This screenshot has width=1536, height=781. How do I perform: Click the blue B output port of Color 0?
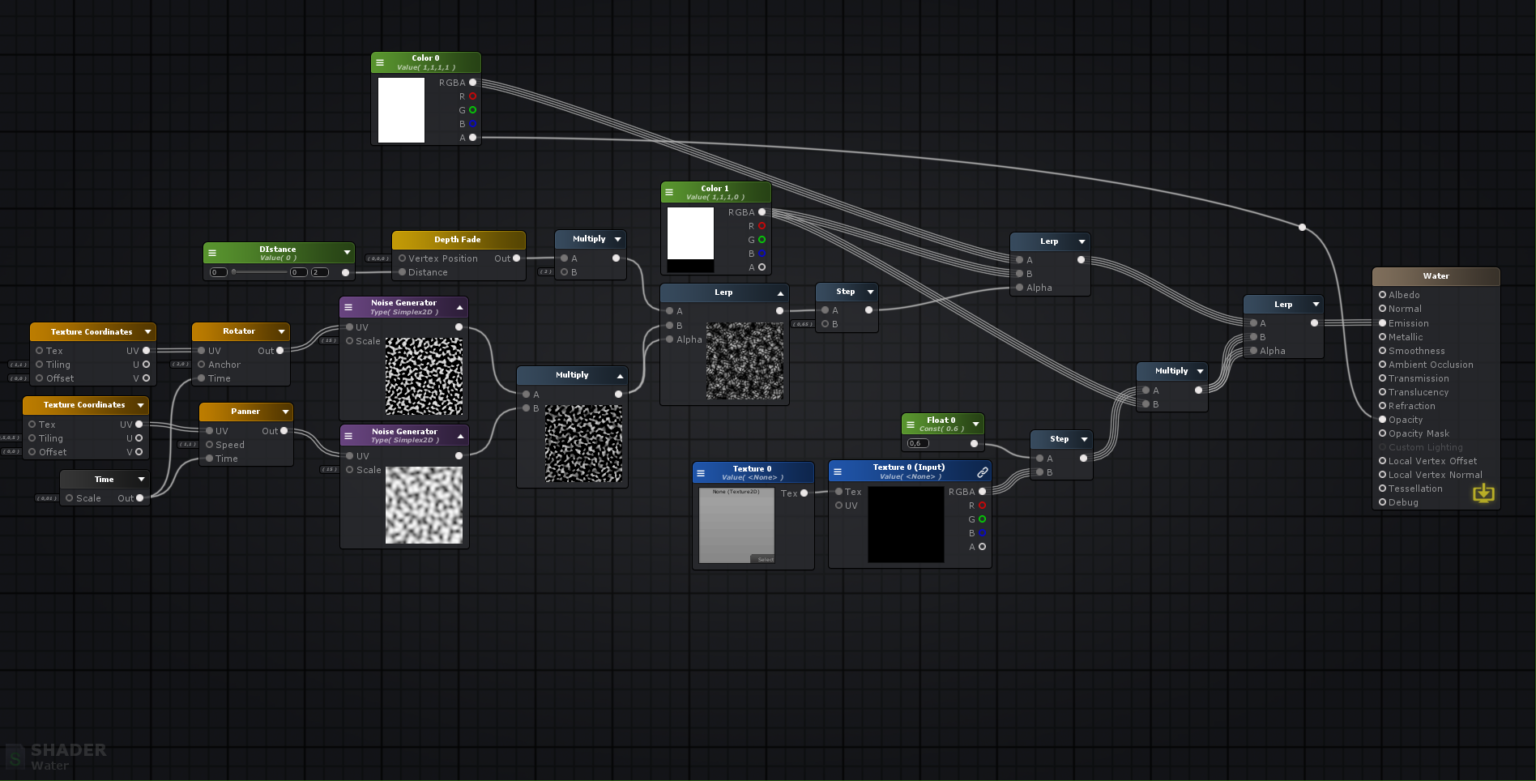(472, 124)
